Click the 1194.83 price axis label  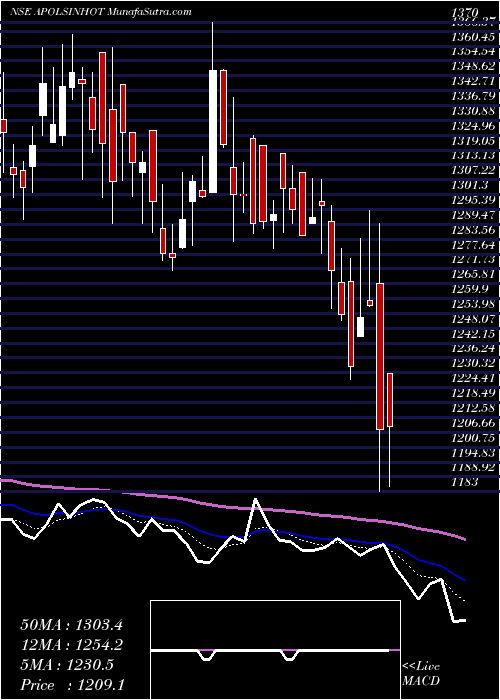point(474,453)
